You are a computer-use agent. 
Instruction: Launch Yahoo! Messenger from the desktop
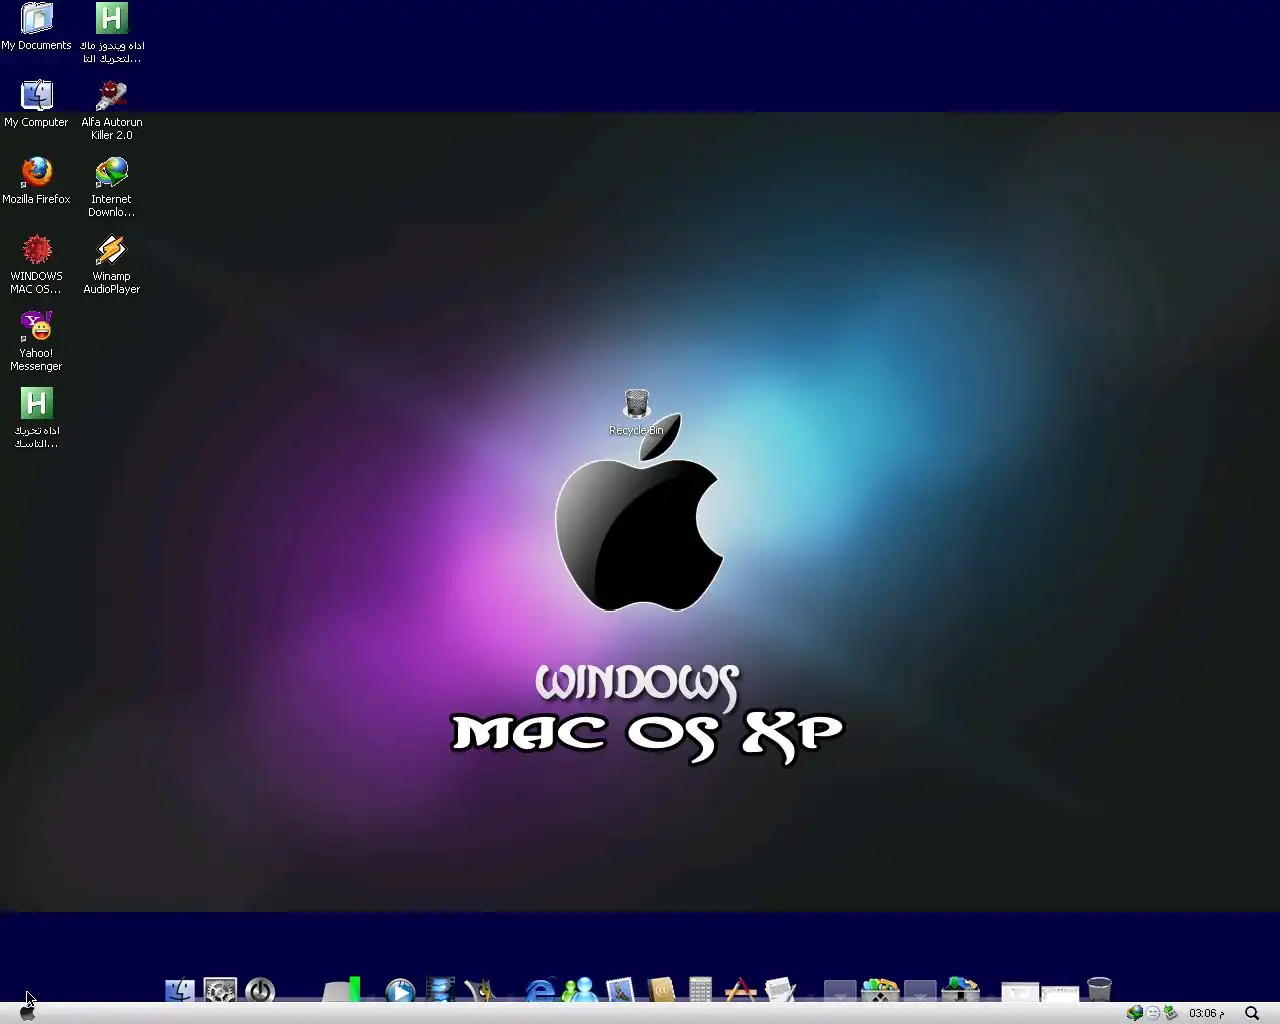[x=36, y=341]
